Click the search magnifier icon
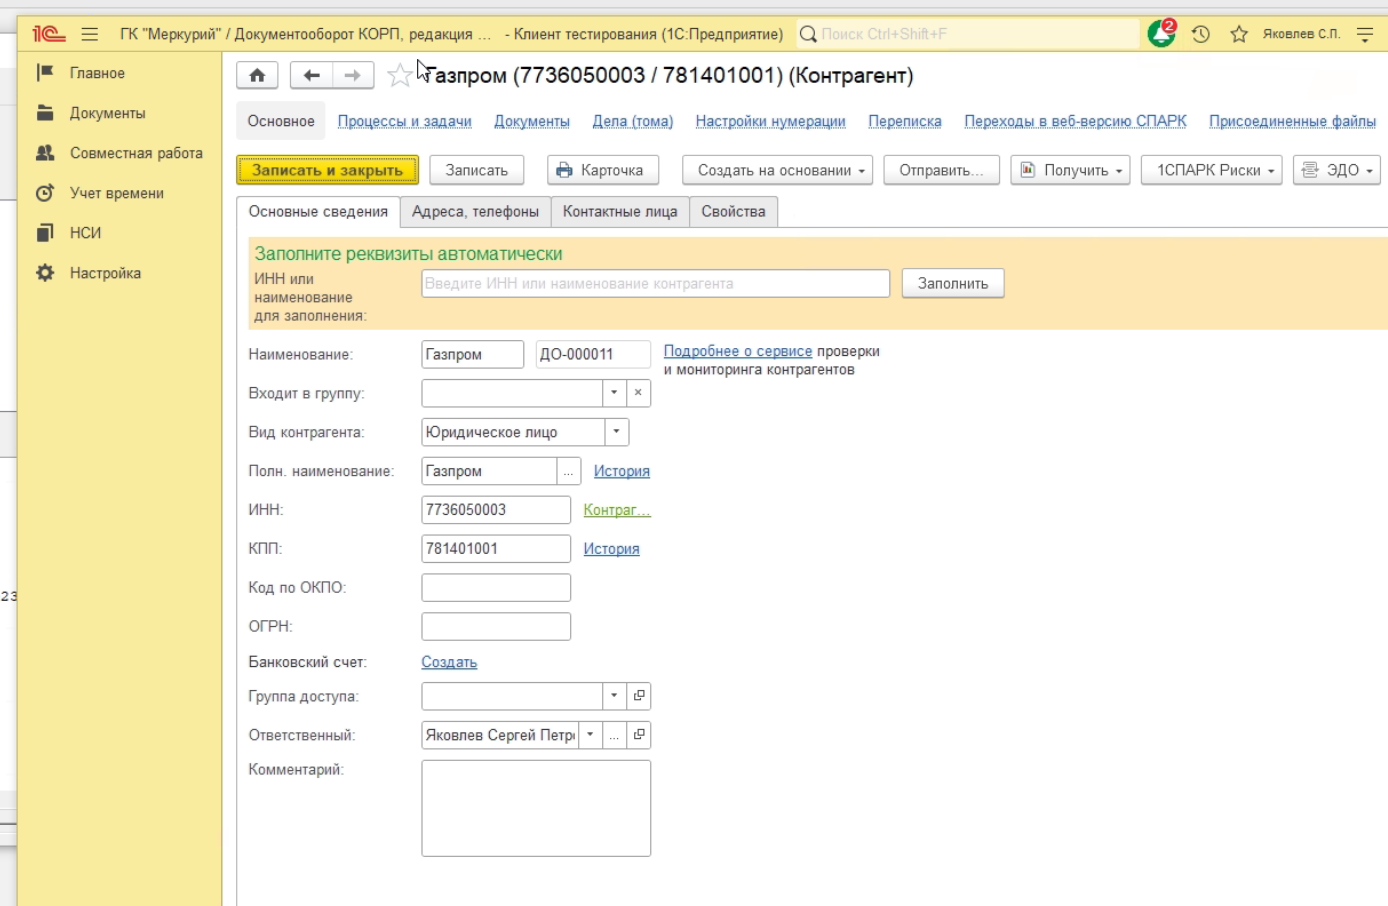Viewport: 1388px width, 906px height. [808, 34]
